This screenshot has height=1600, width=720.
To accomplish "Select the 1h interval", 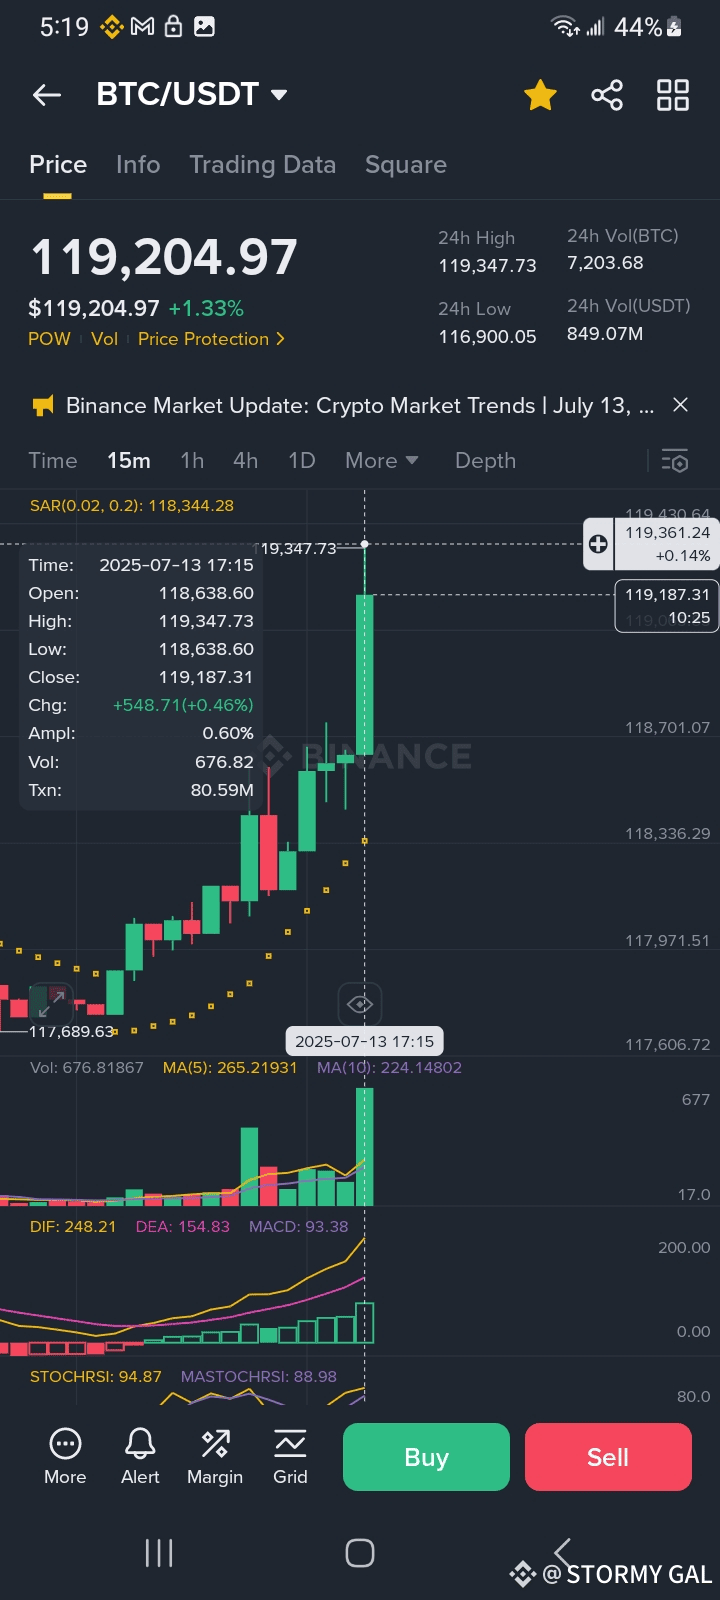I will (192, 460).
